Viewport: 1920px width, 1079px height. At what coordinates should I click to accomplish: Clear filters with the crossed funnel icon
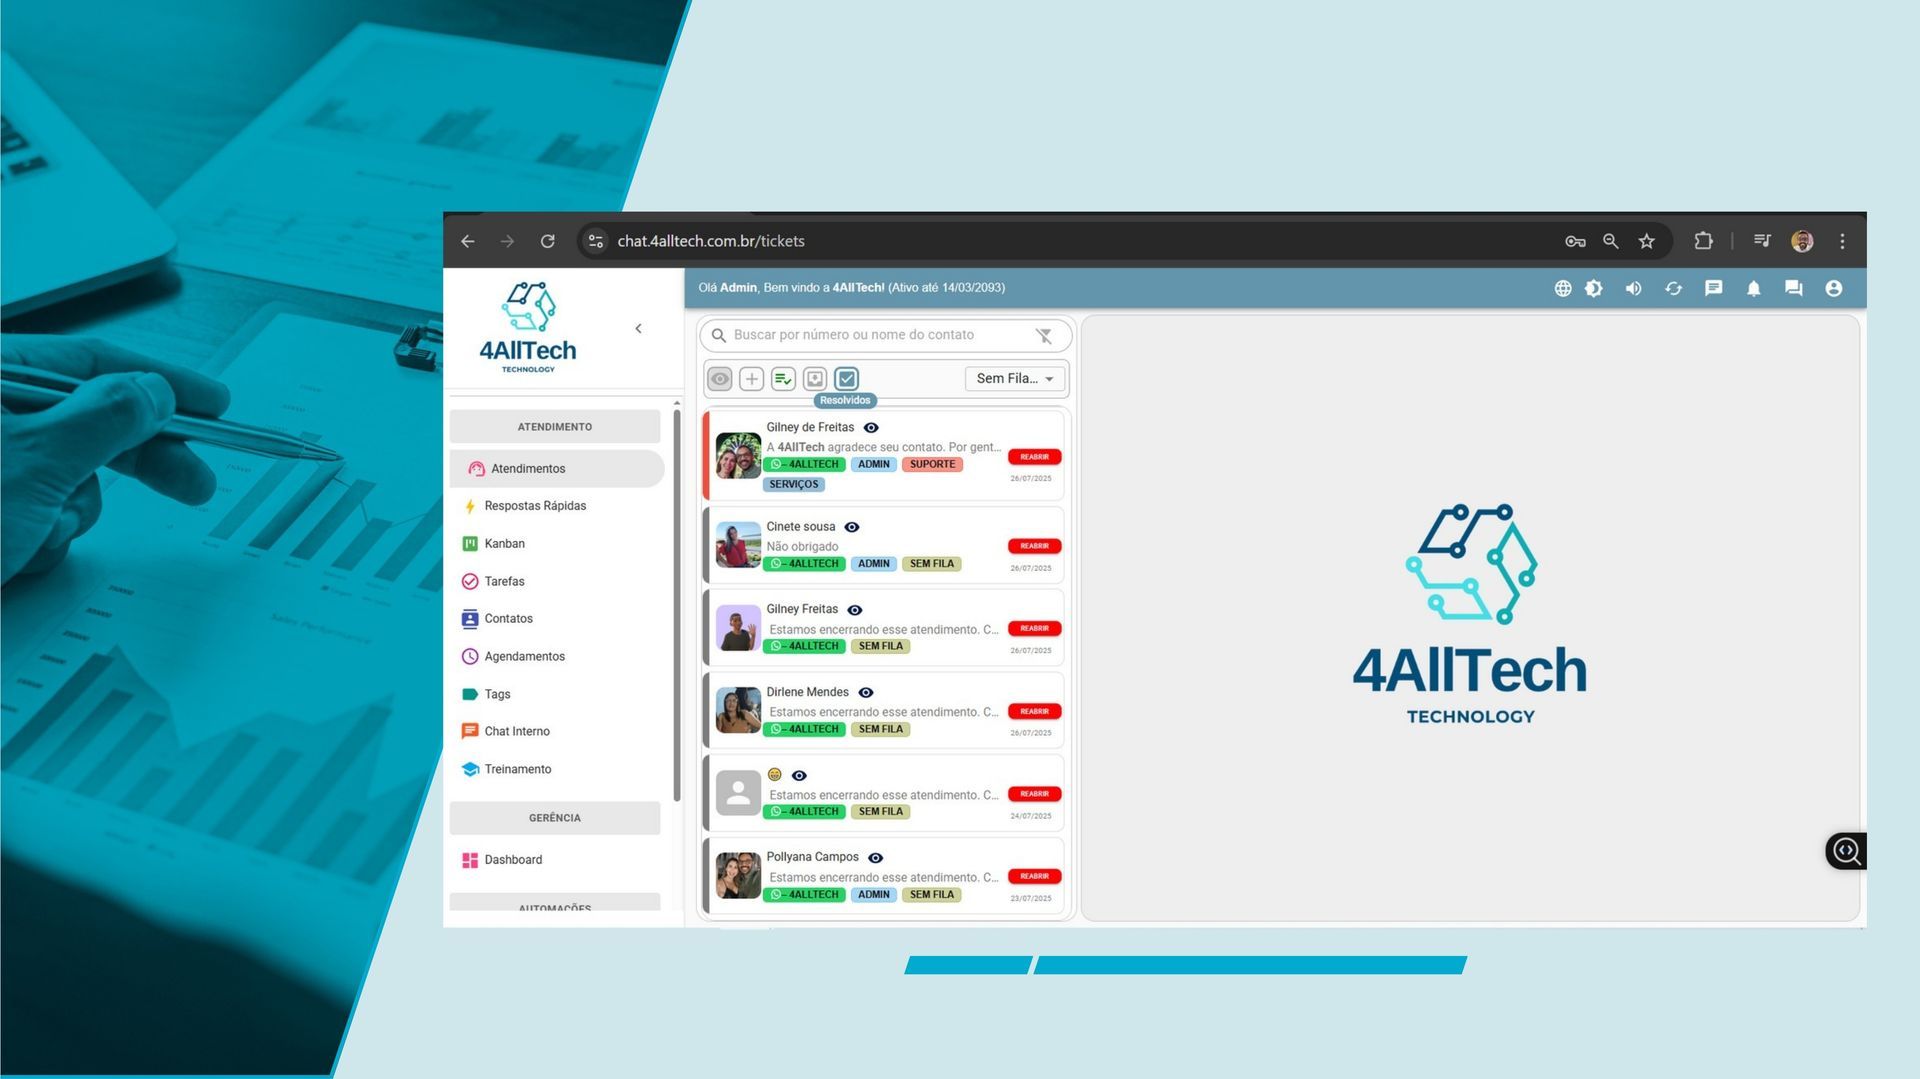[x=1044, y=336]
